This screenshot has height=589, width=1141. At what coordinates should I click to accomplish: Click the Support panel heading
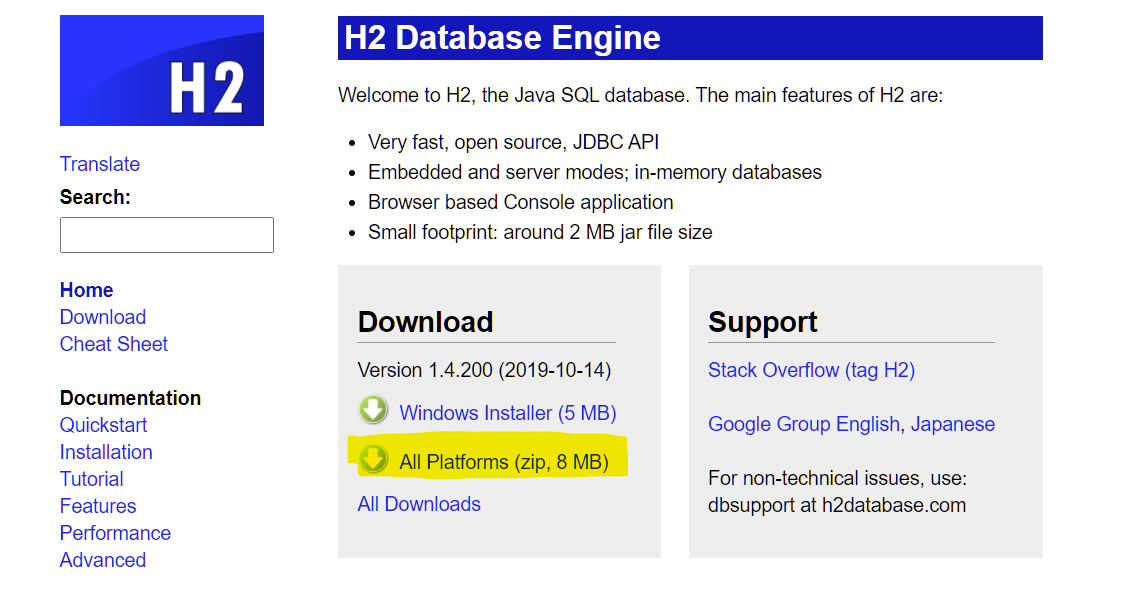coord(763,322)
